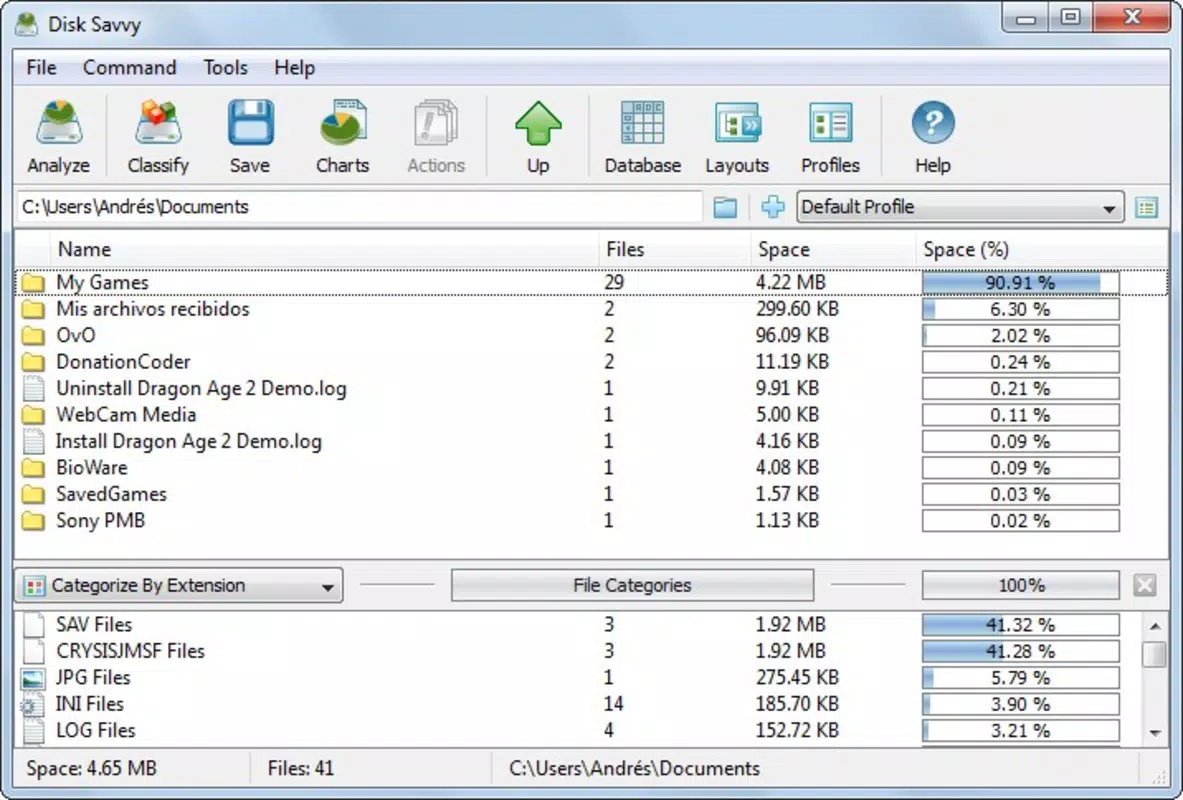Browse for folder next to path field

click(725, 207)
